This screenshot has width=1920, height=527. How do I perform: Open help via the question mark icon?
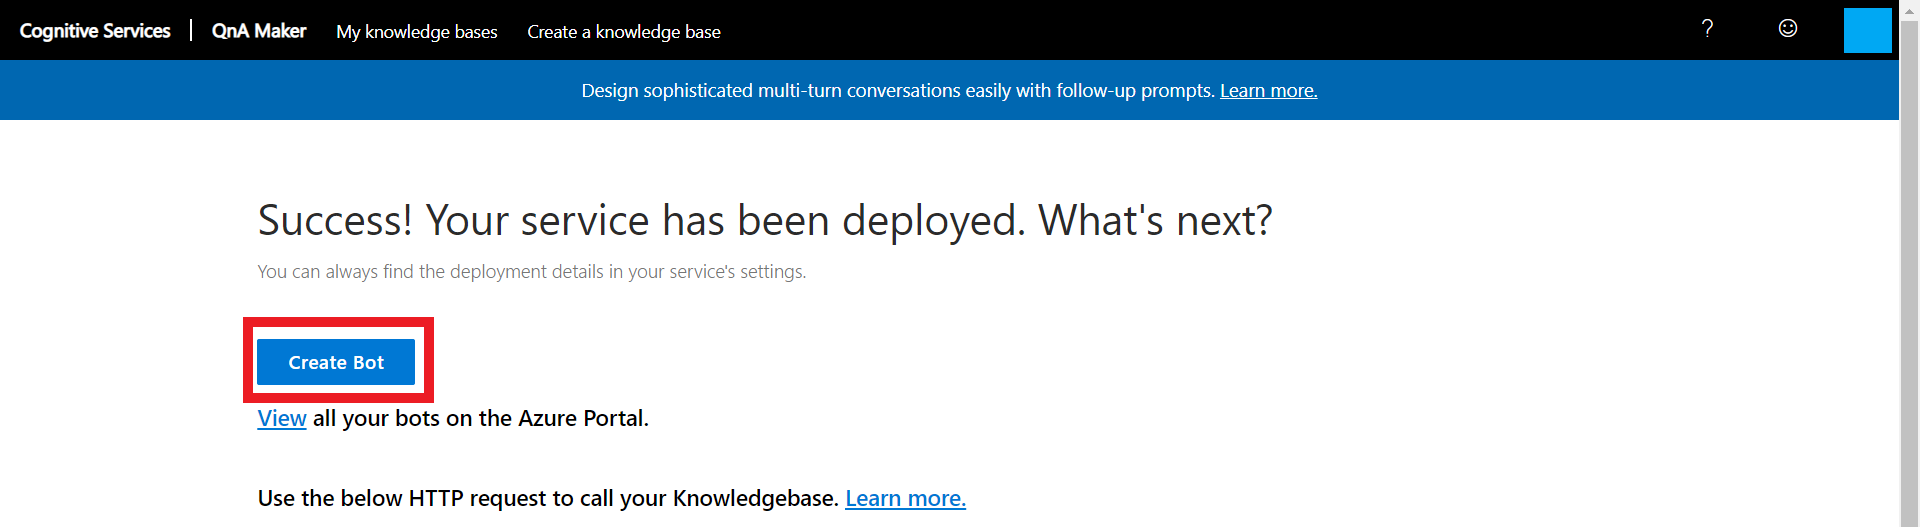click(1707, 29)
